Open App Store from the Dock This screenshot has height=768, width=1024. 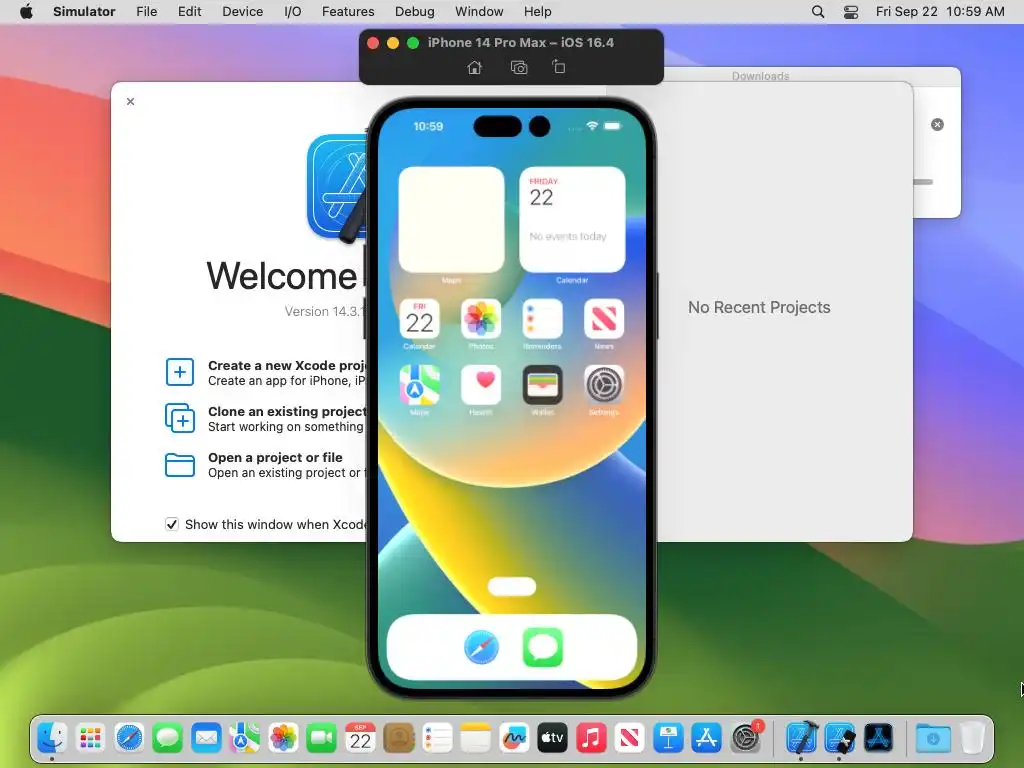coord(707,738)
